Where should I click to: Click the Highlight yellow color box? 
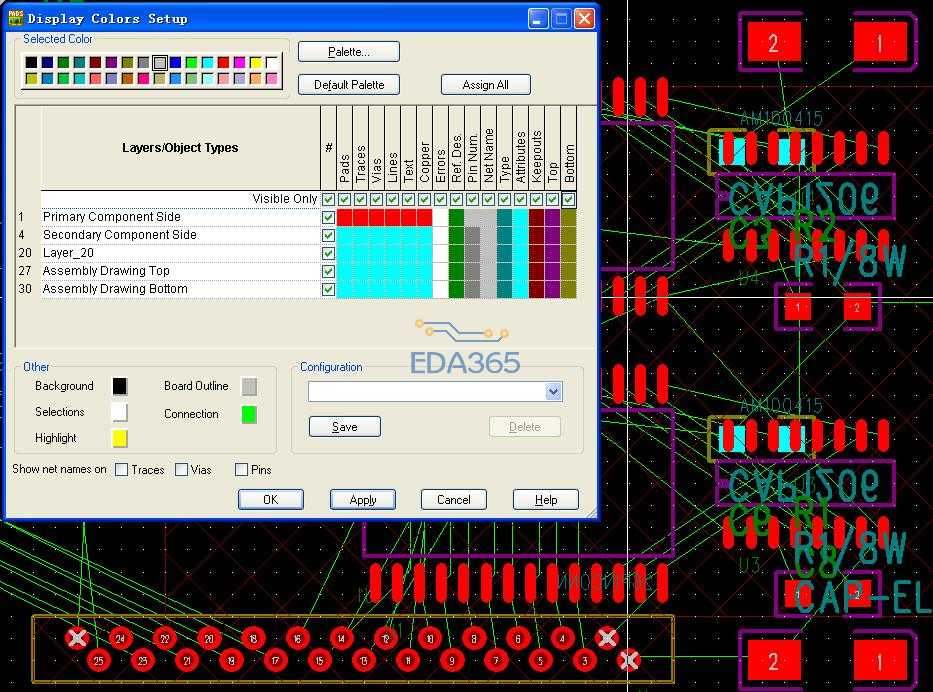pyautogui.click(x=120, y=438)
